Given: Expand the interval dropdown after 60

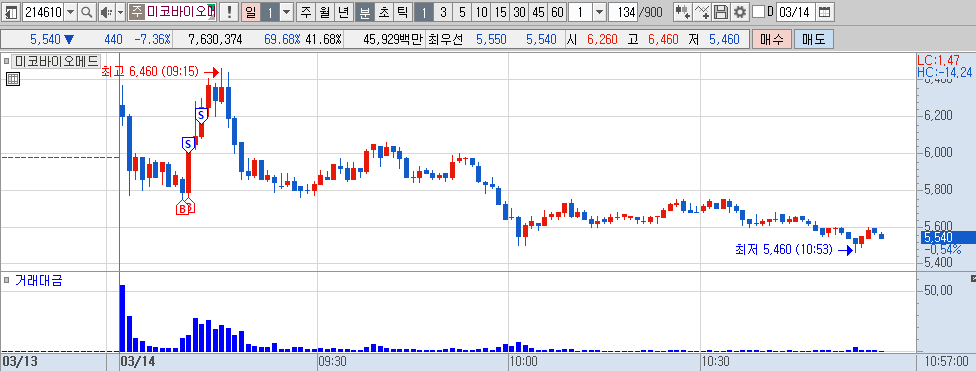Looking at the screenshot, I should pos(599,11).
